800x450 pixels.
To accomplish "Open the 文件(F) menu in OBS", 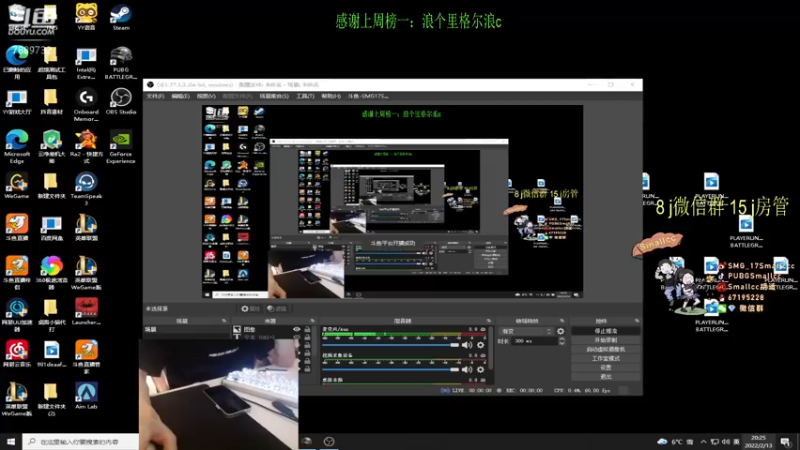I will (155, 96).
